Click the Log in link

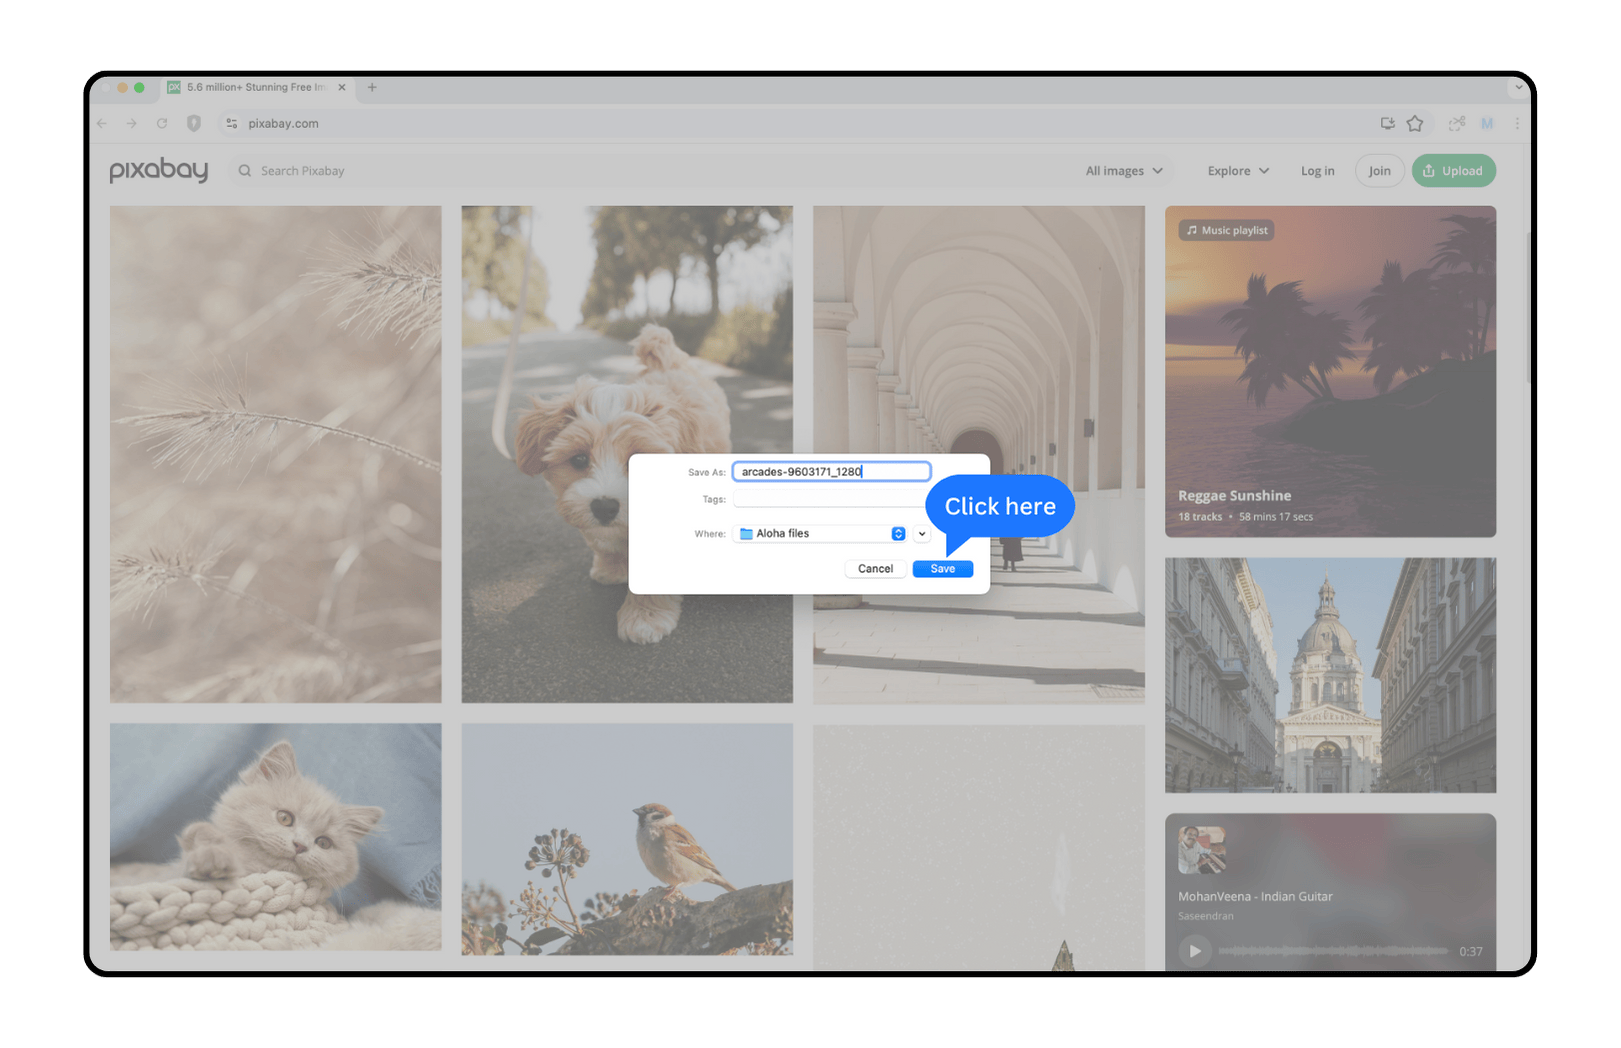(1317, 171)
